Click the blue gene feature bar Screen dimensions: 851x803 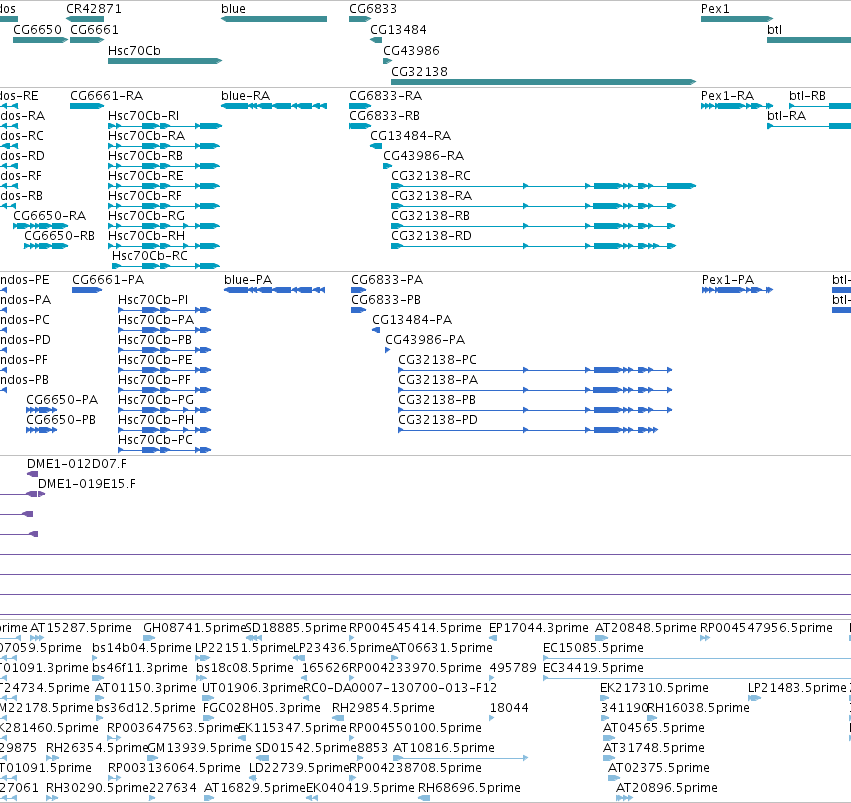tap(274, 19)
